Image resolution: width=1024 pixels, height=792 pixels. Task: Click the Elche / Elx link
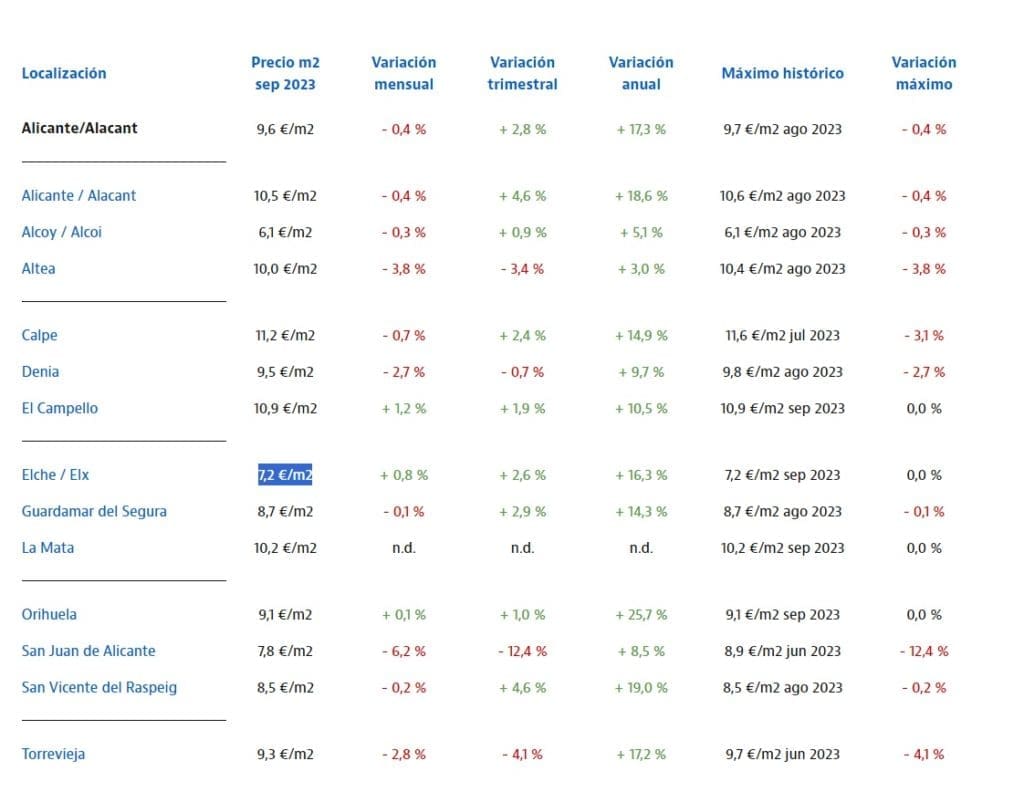[x=56, y=475]
